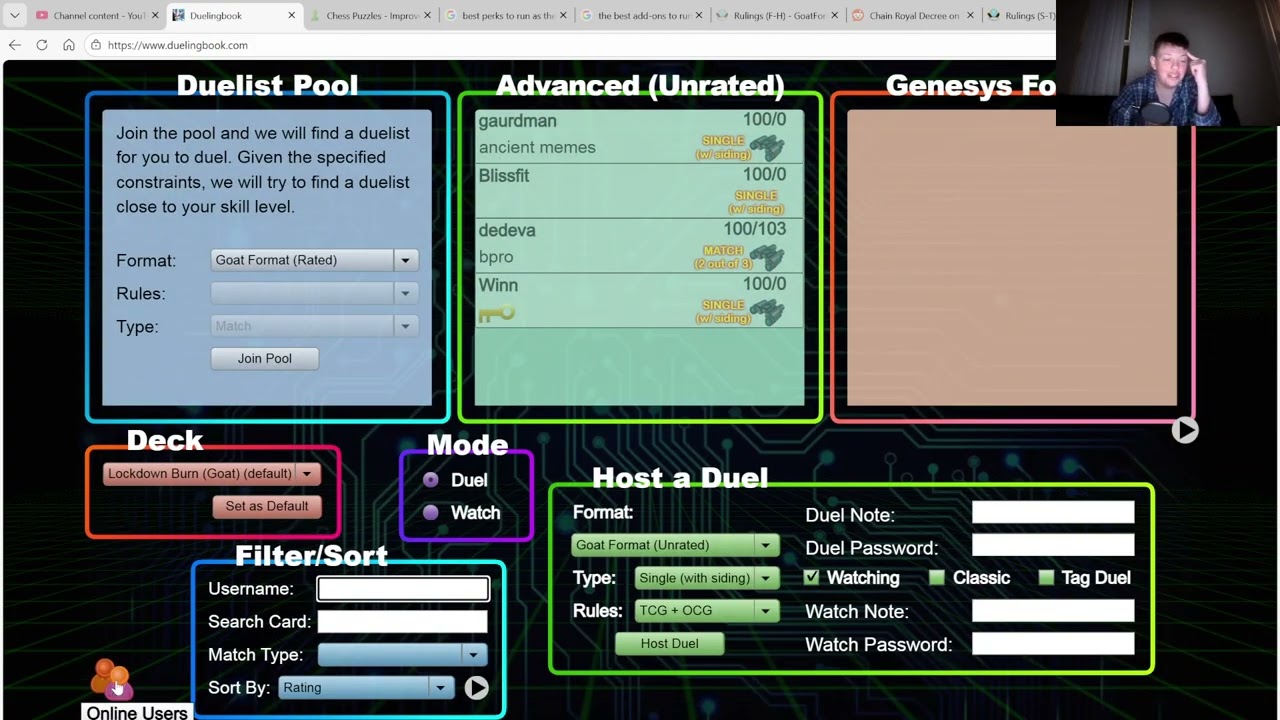Image resolution: width=1280 pixels, height=720 pixels.
Task: Click the next-panel arrow beside Genesys format
Action: pos(1185,430)
